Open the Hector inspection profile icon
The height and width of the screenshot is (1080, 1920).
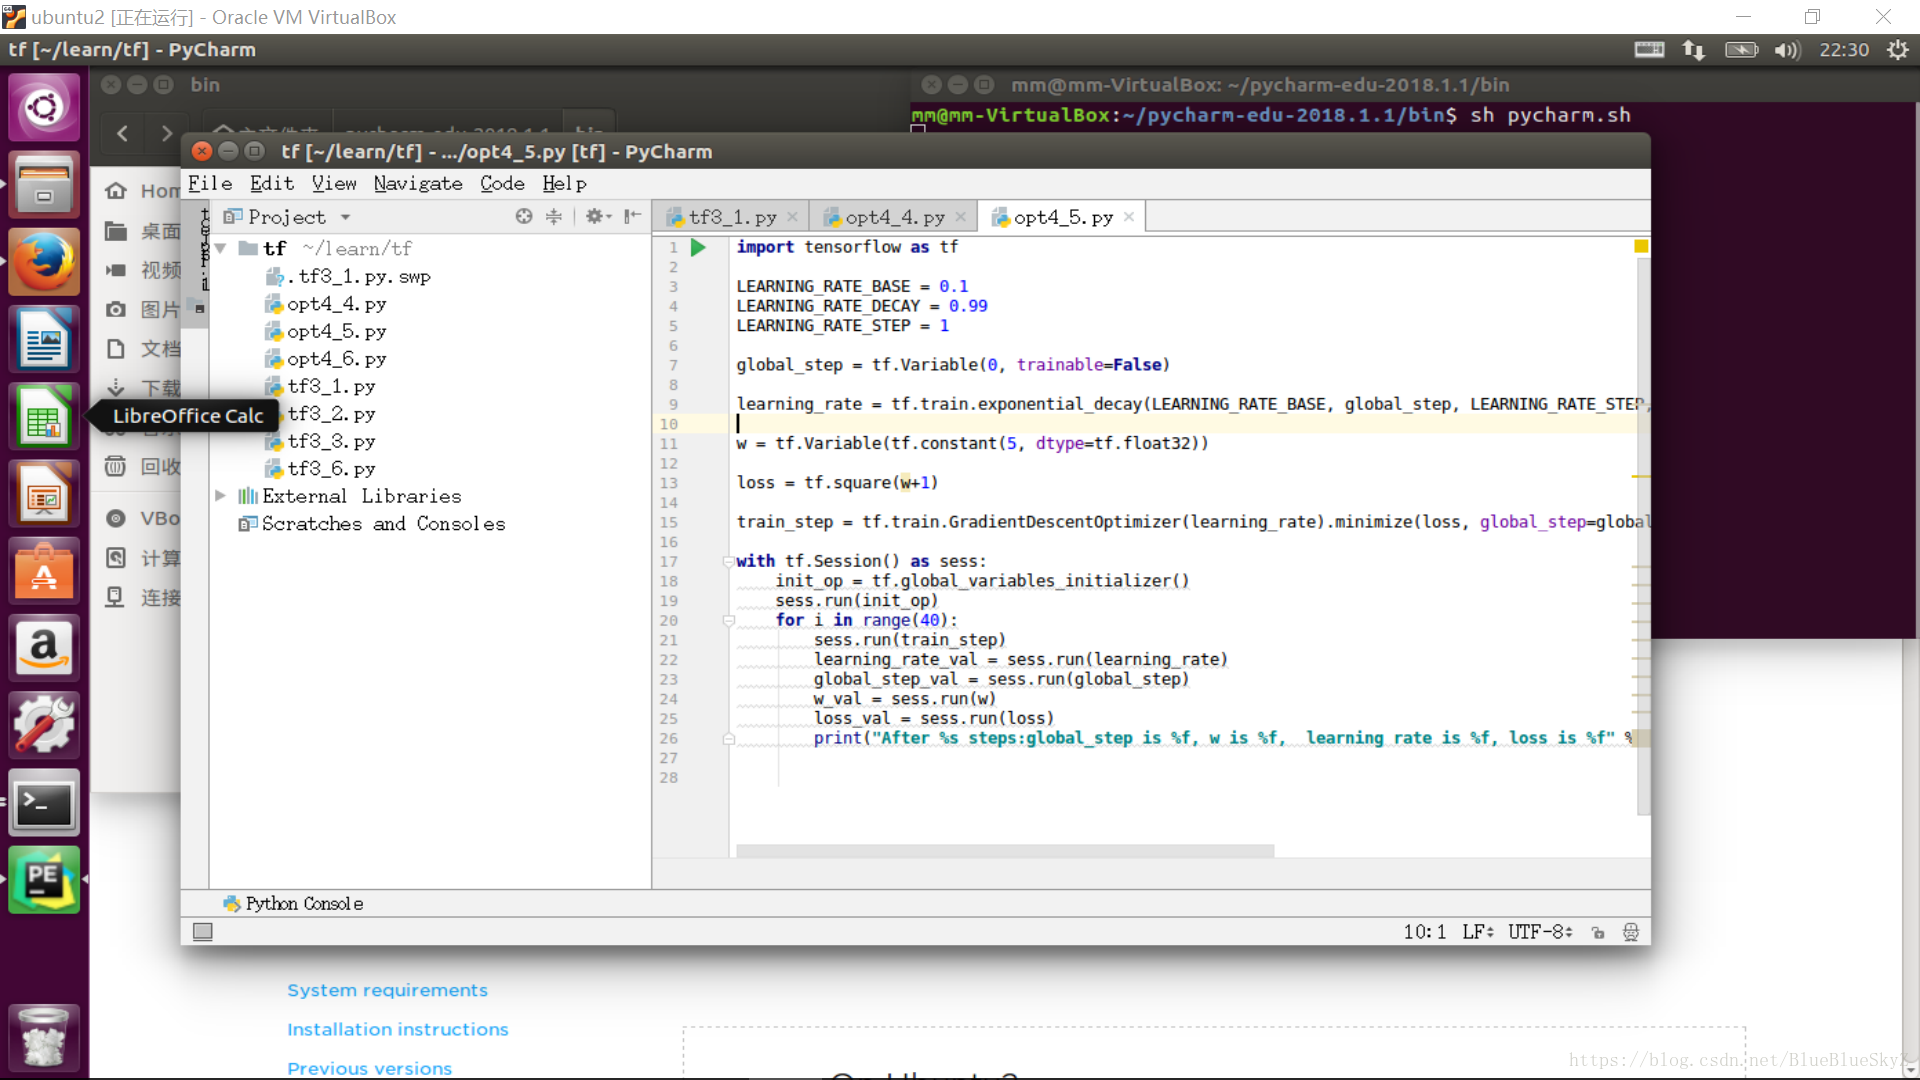click(x=1631, y=932)
